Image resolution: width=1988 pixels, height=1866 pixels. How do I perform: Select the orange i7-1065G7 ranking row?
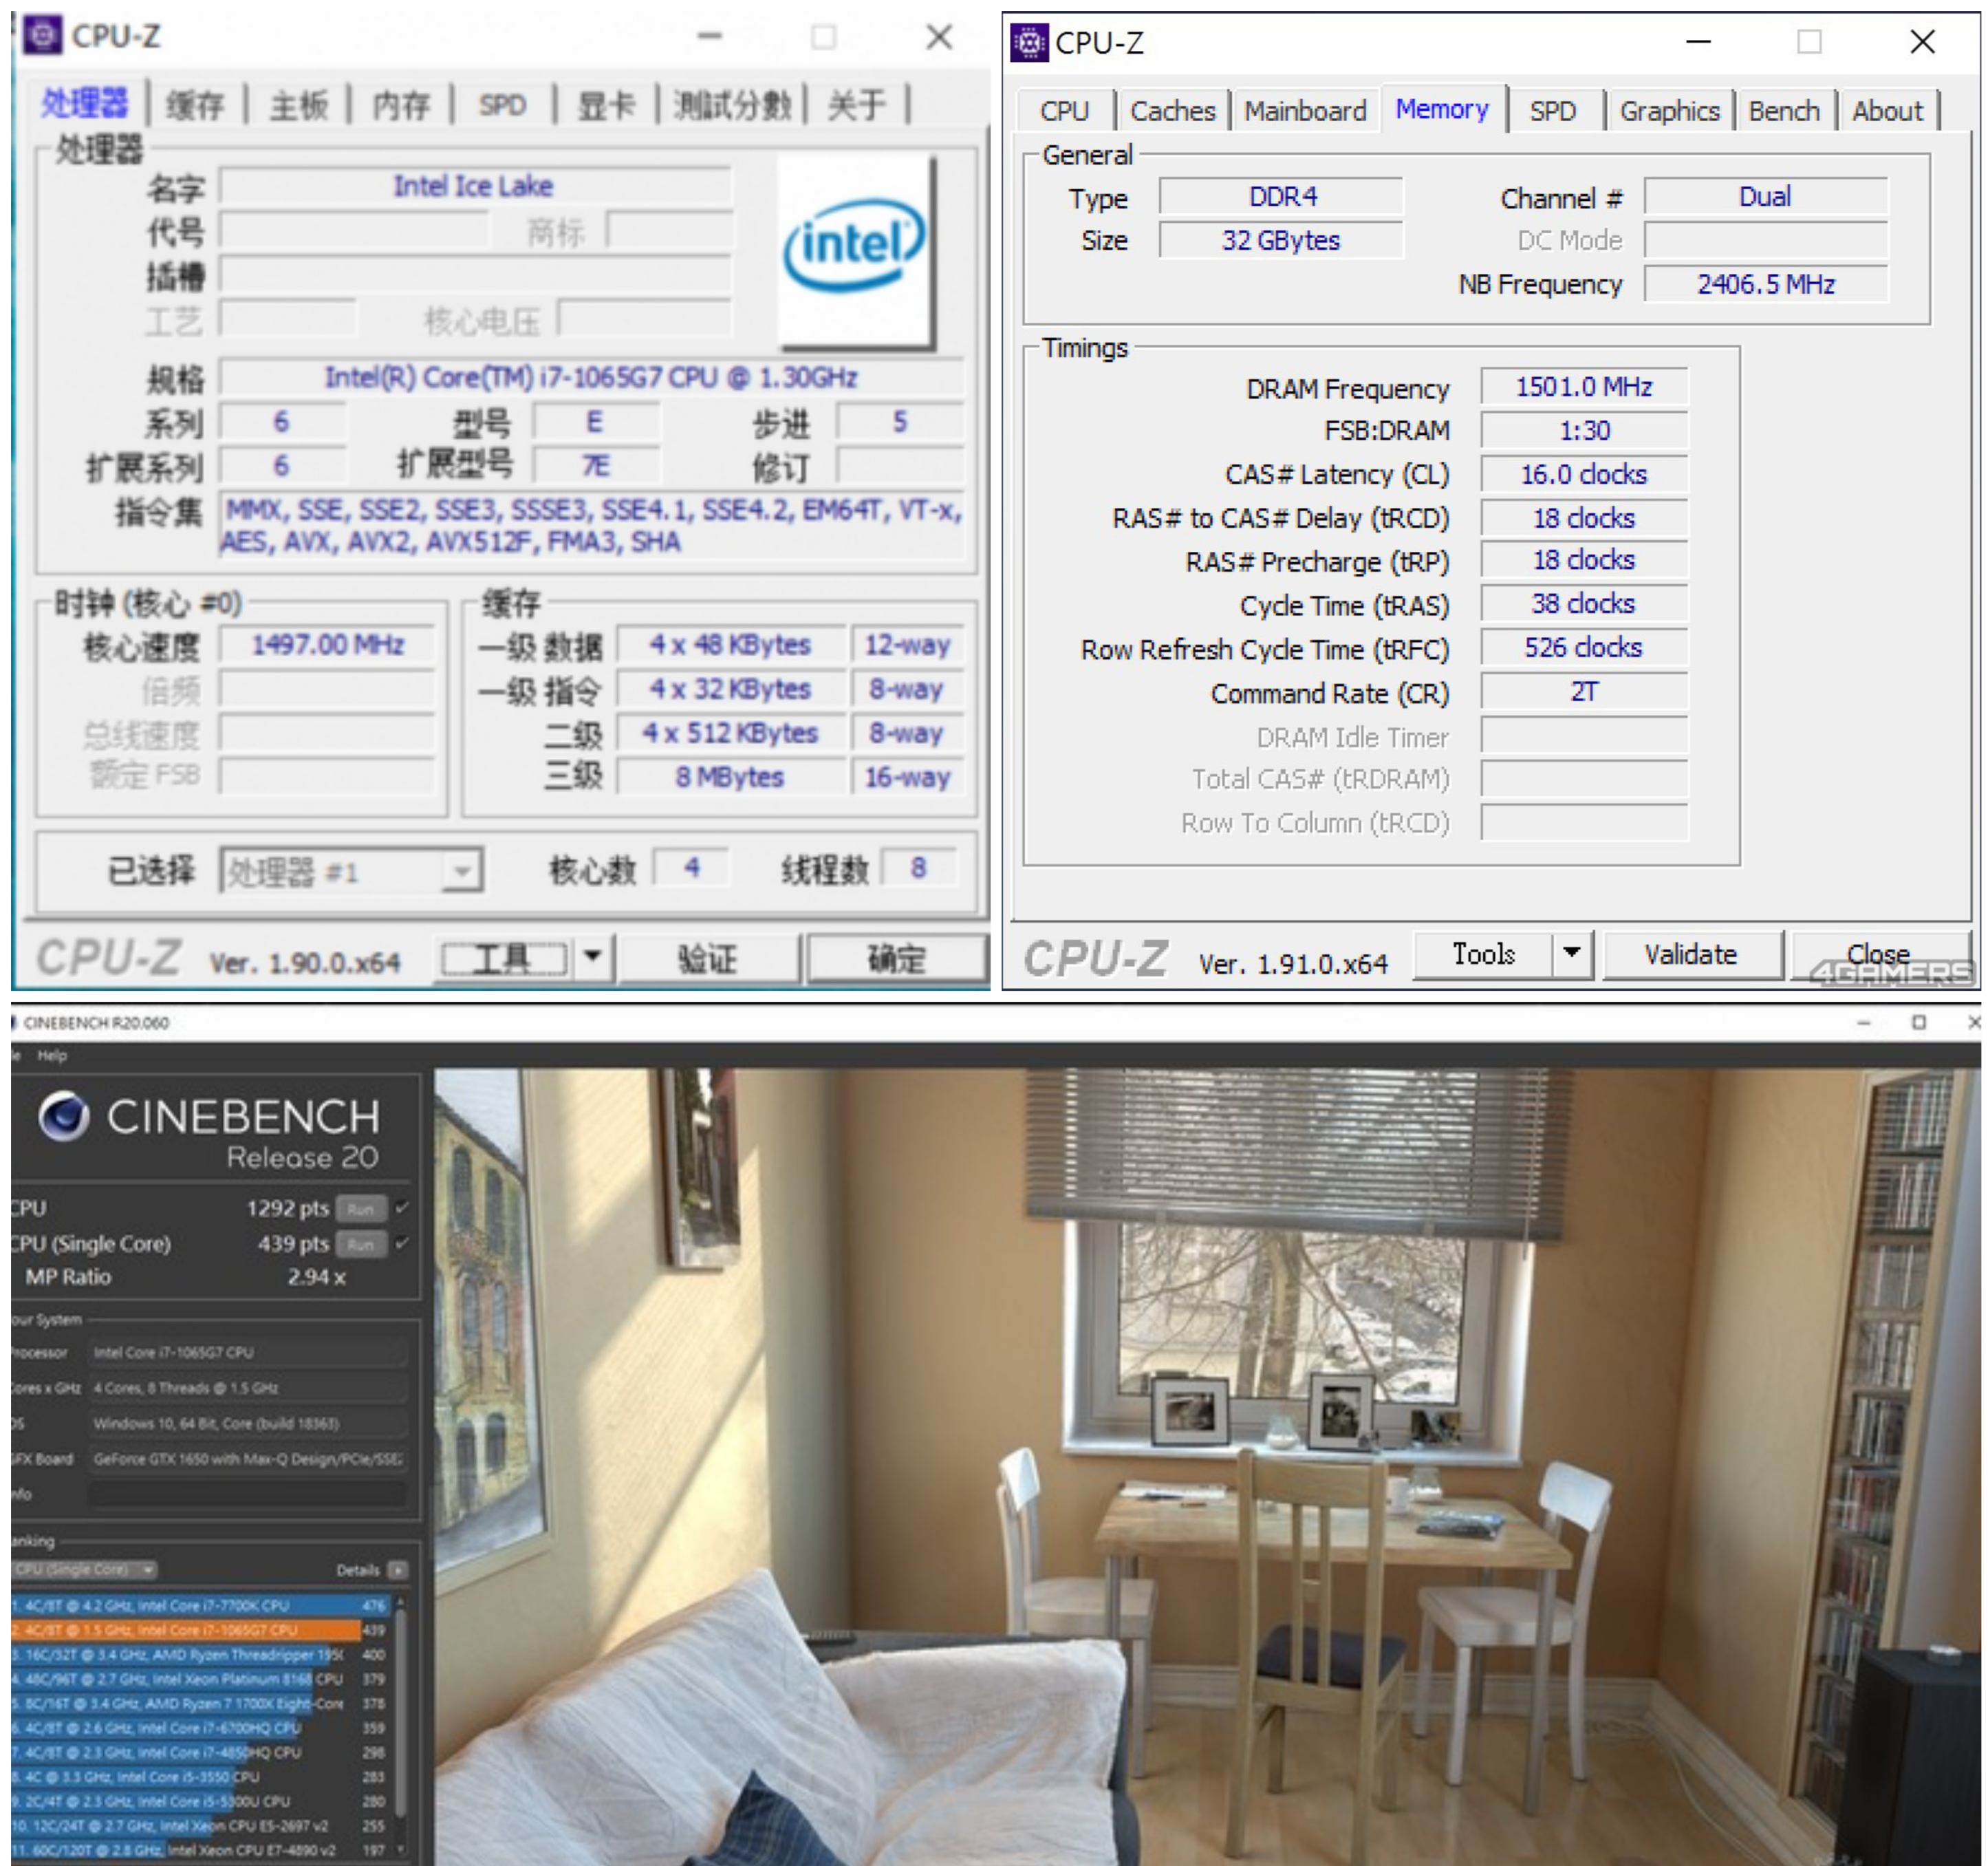click(x=200, y=1630)
